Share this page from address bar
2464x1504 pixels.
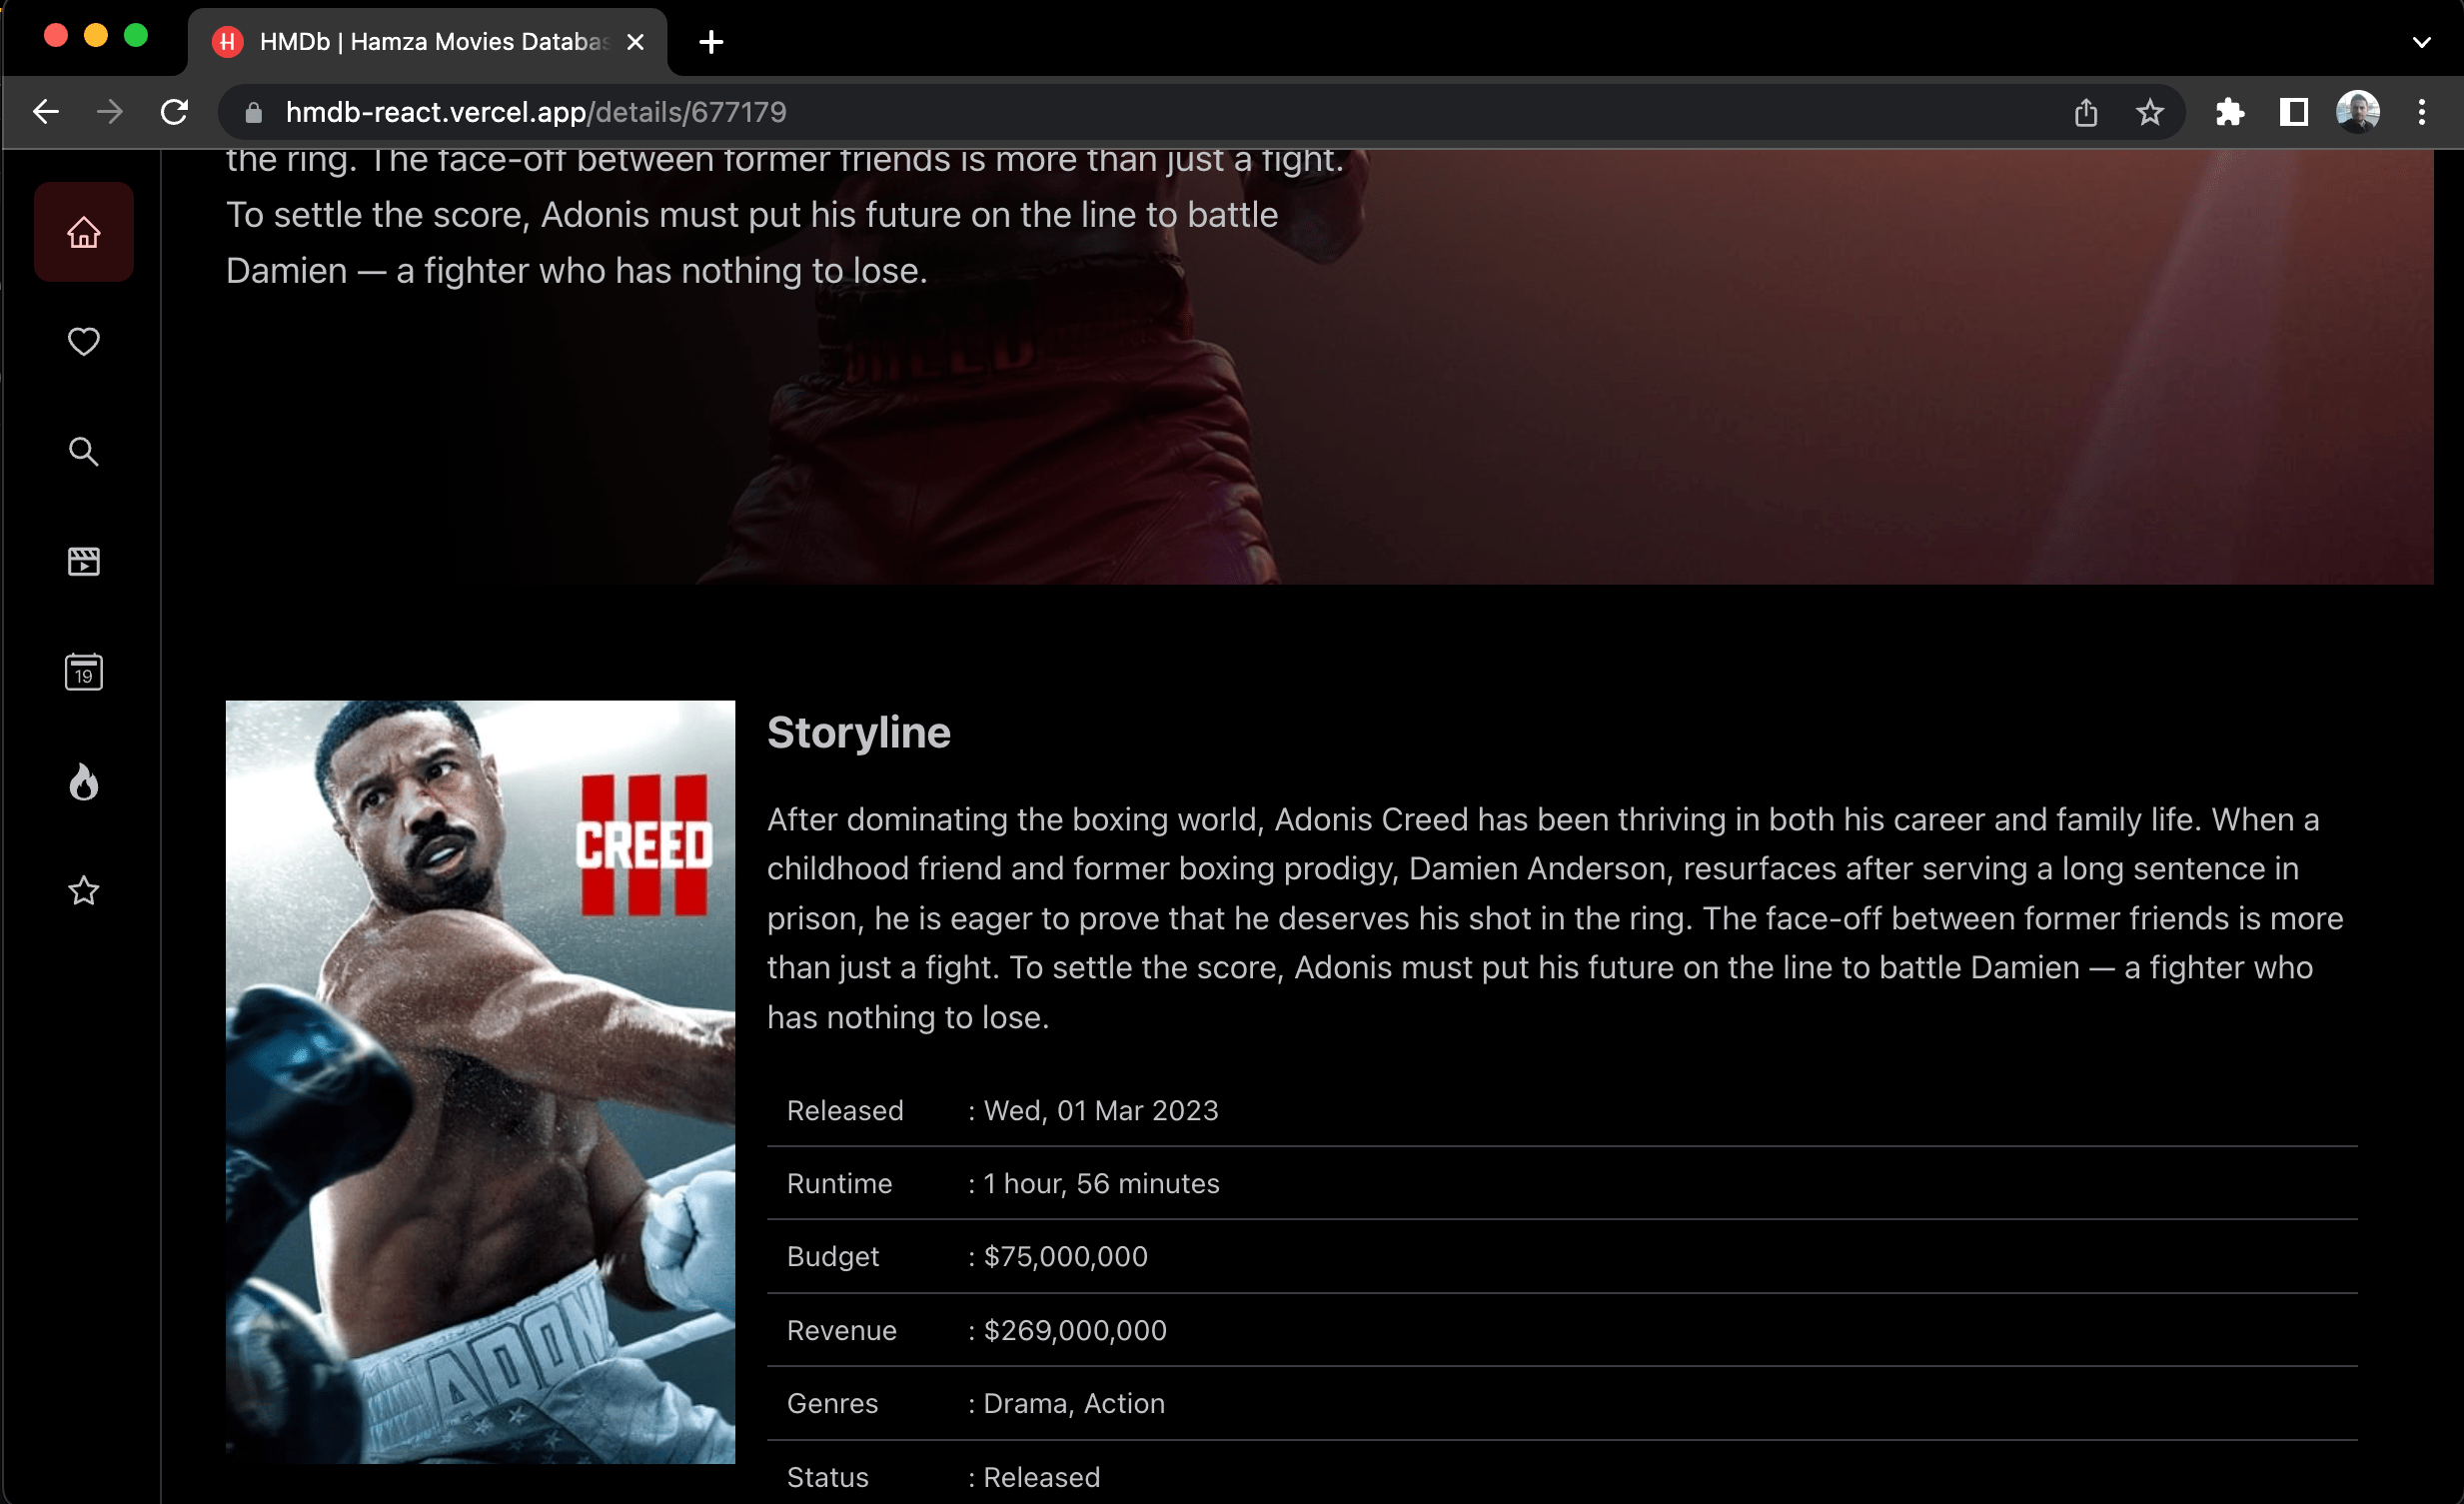(2085, 112)
